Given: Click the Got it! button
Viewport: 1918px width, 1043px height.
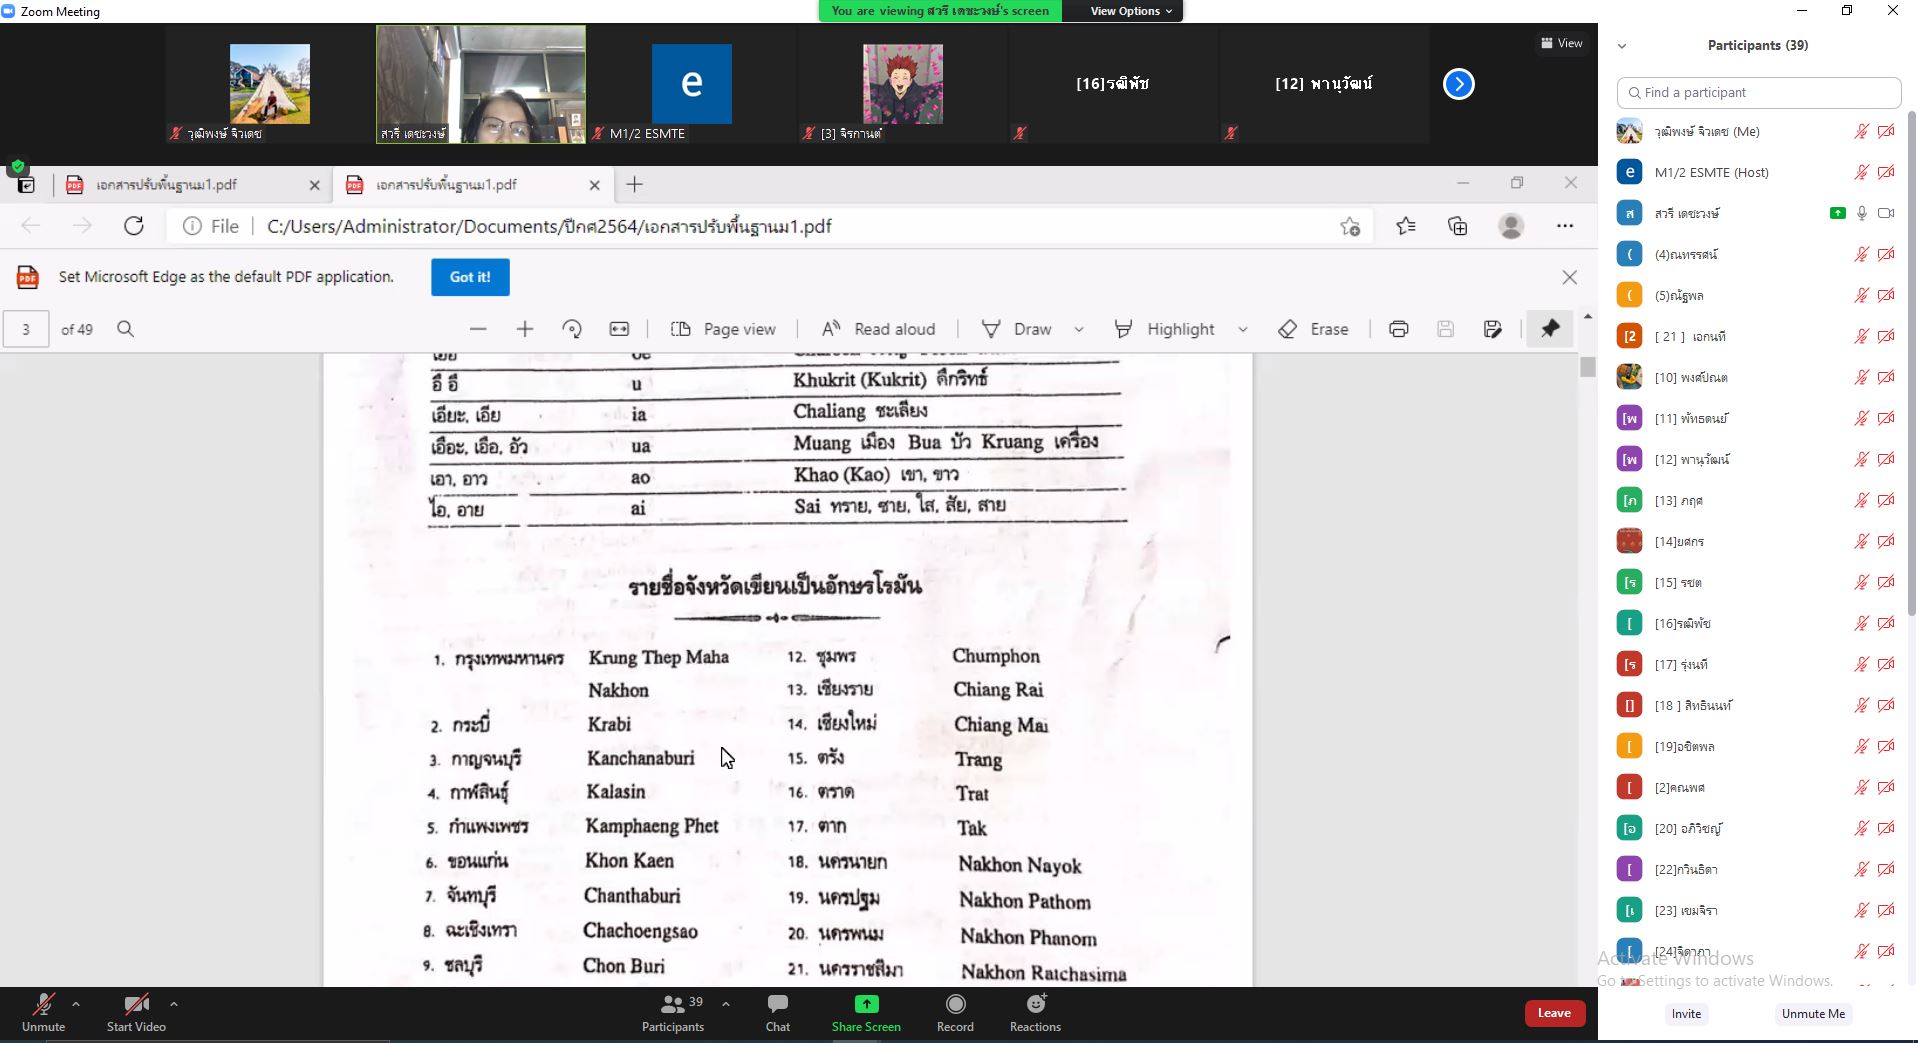Looking at the screenshot, I should tap(470, 277).
